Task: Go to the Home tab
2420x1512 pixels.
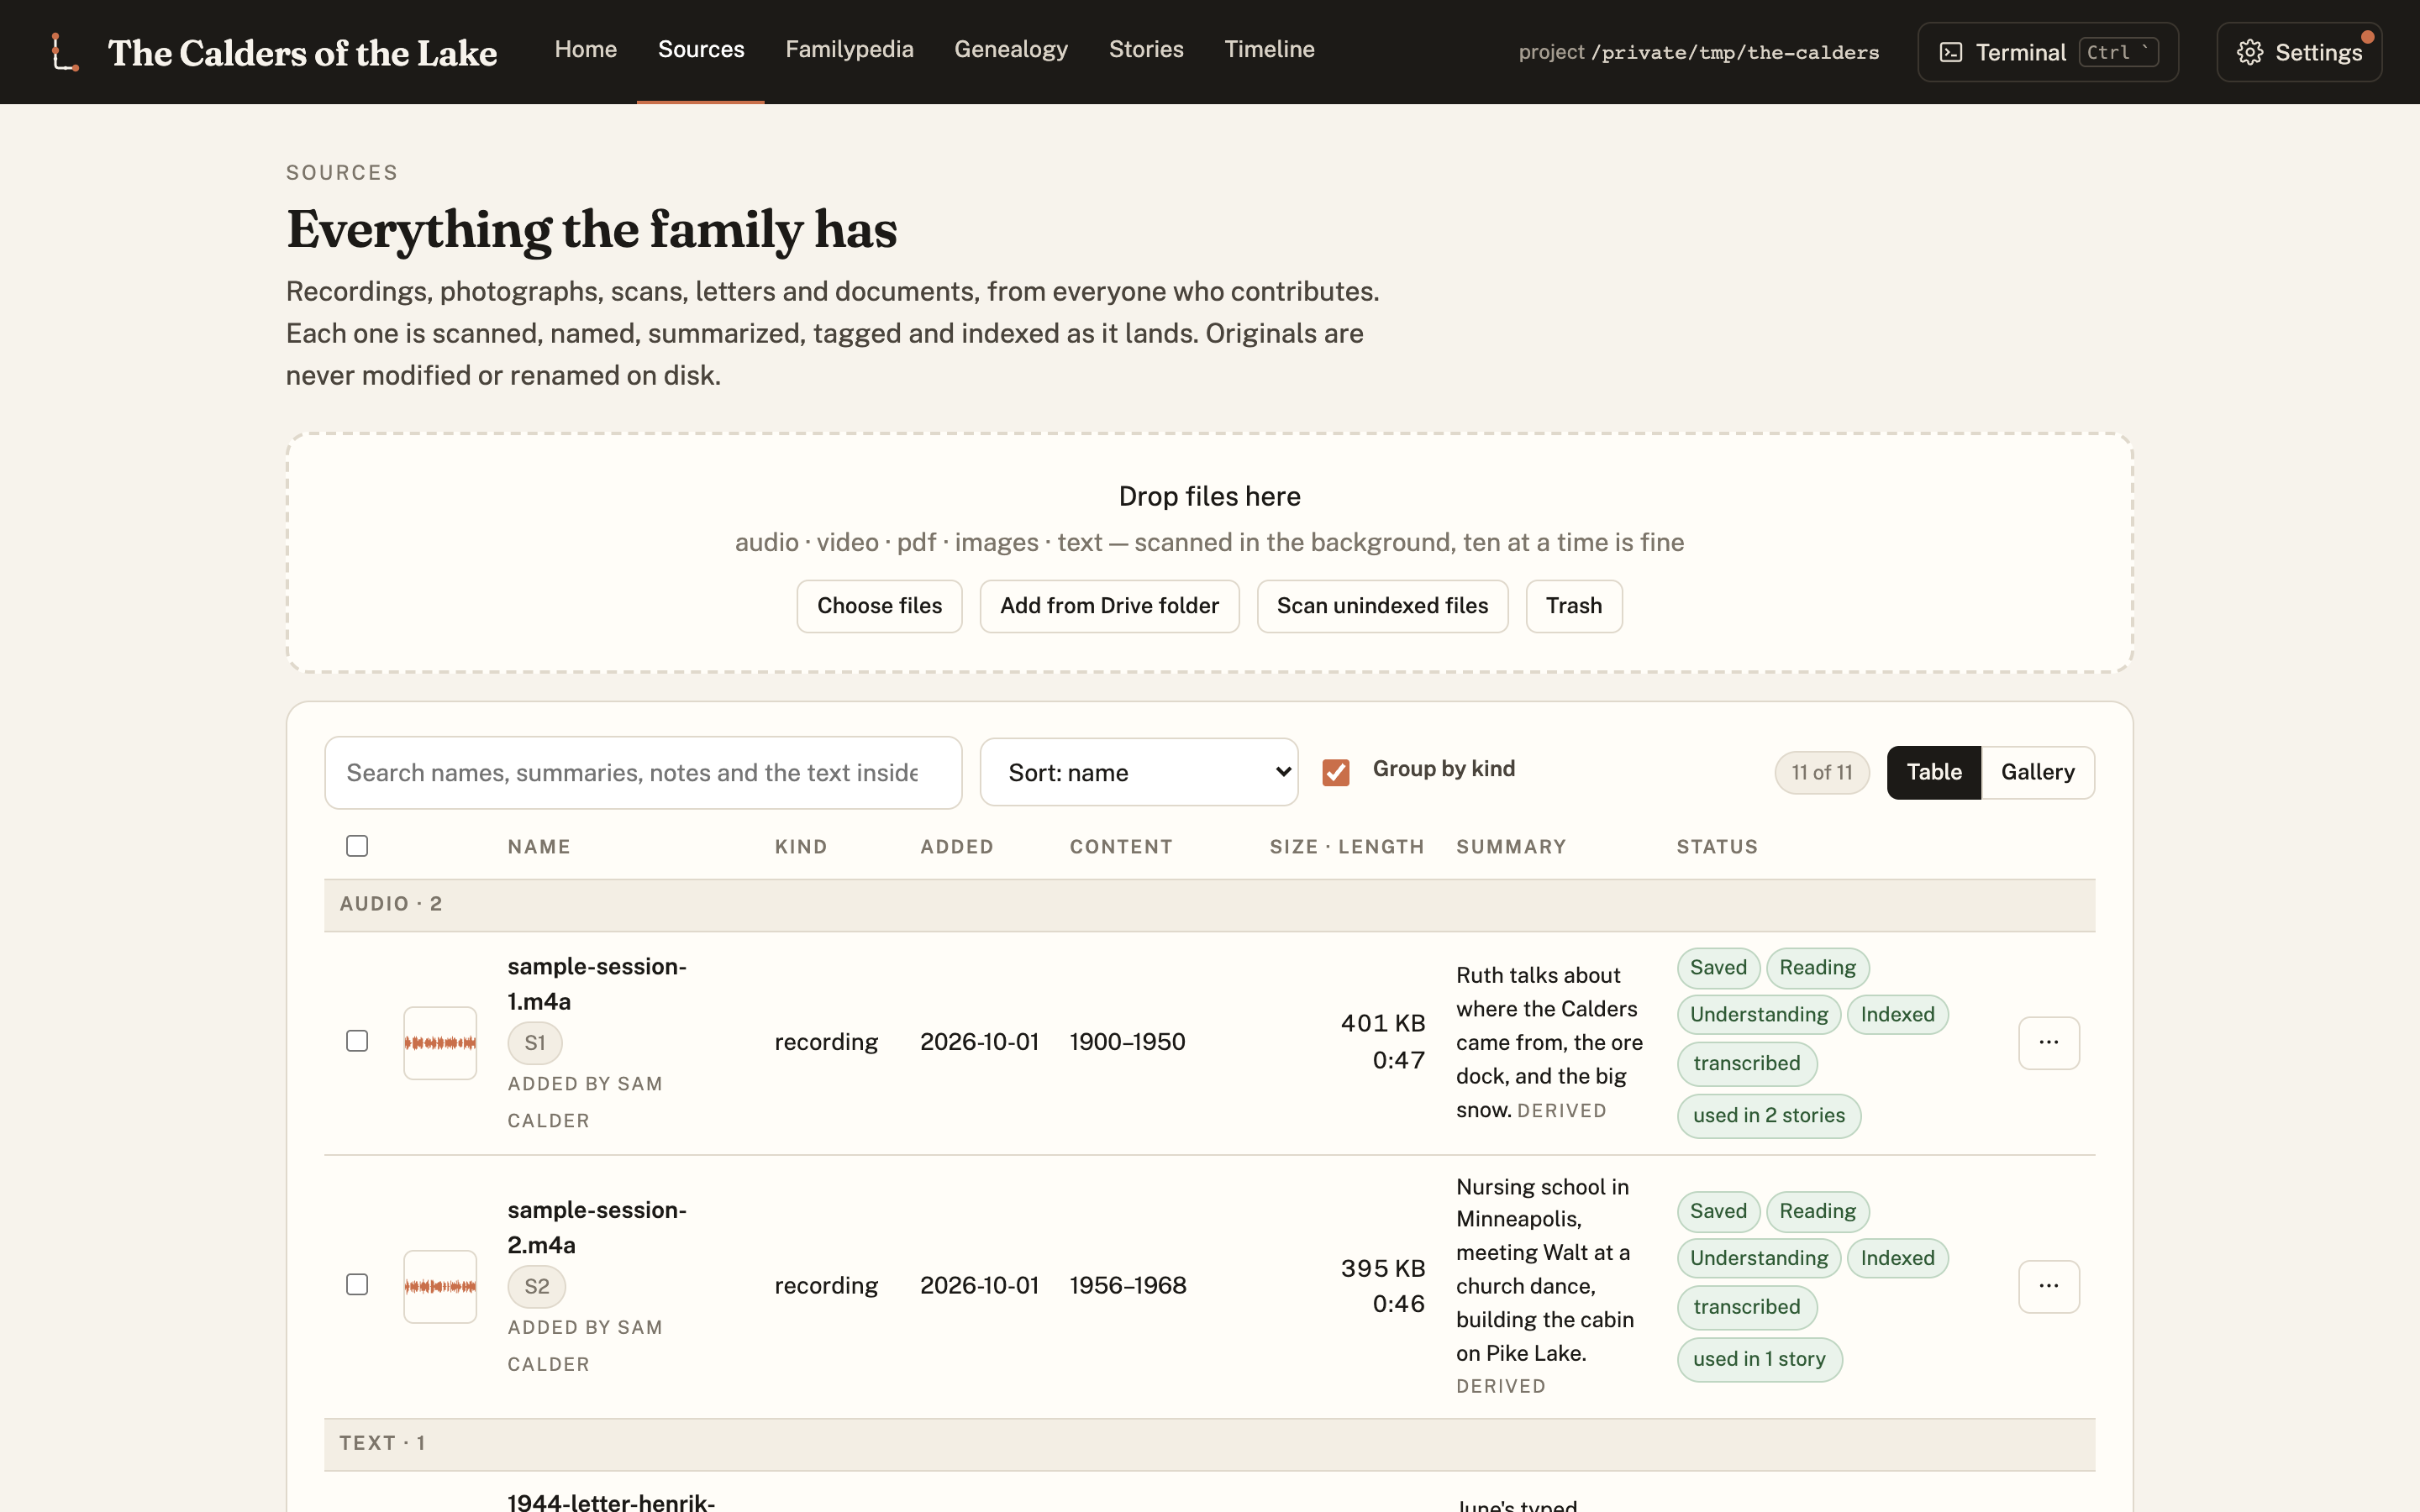Action: pos(586,50)
